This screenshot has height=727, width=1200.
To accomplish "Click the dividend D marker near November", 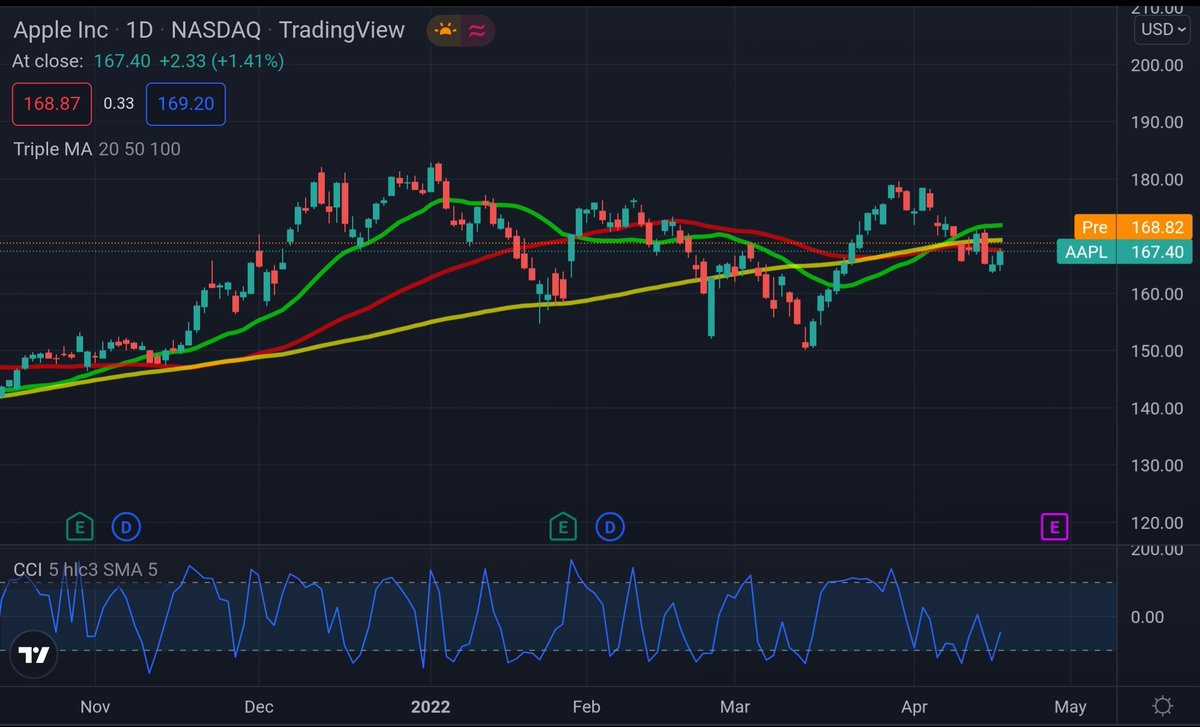I will click(125, 525).
